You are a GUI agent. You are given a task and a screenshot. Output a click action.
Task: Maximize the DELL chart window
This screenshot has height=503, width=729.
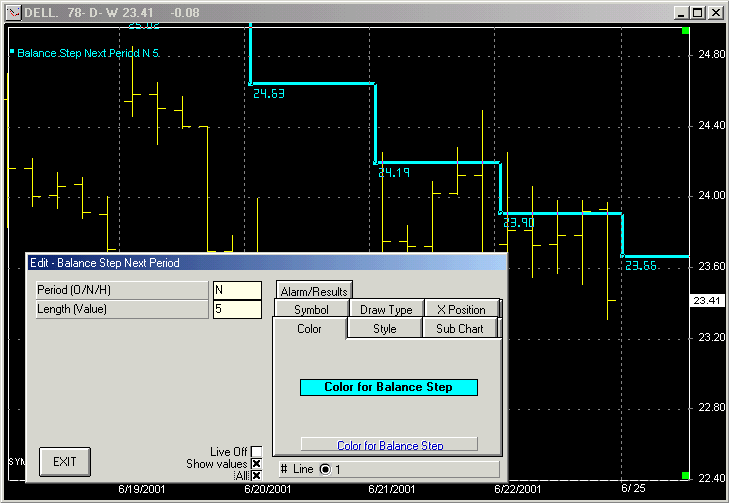tap(698, 12)
